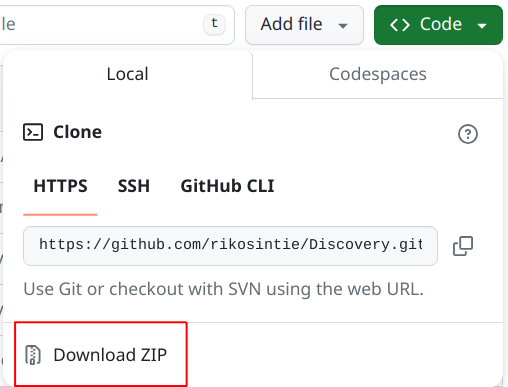Click the repository URL text field

pos(230,246)
